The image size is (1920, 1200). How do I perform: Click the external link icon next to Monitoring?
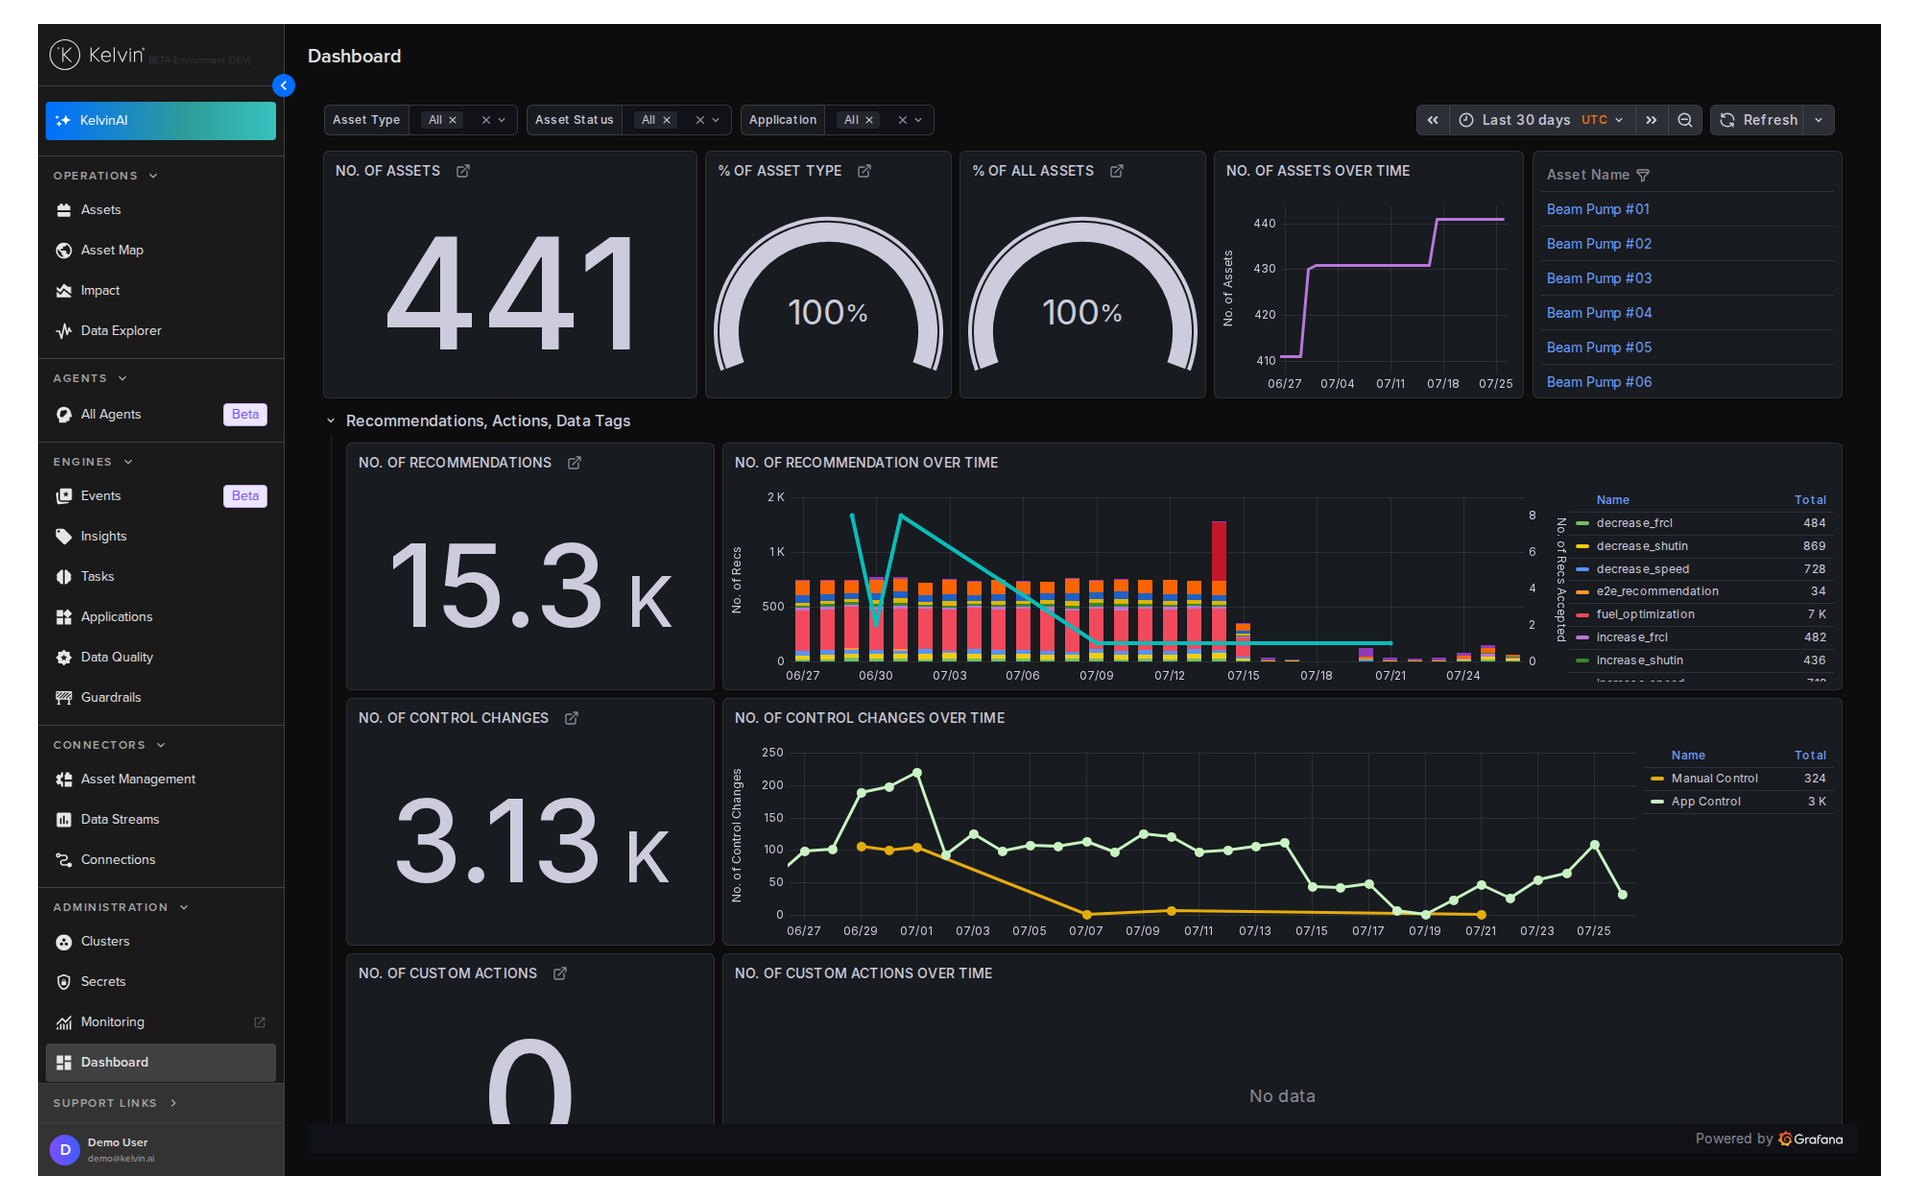coord(260,1022)
